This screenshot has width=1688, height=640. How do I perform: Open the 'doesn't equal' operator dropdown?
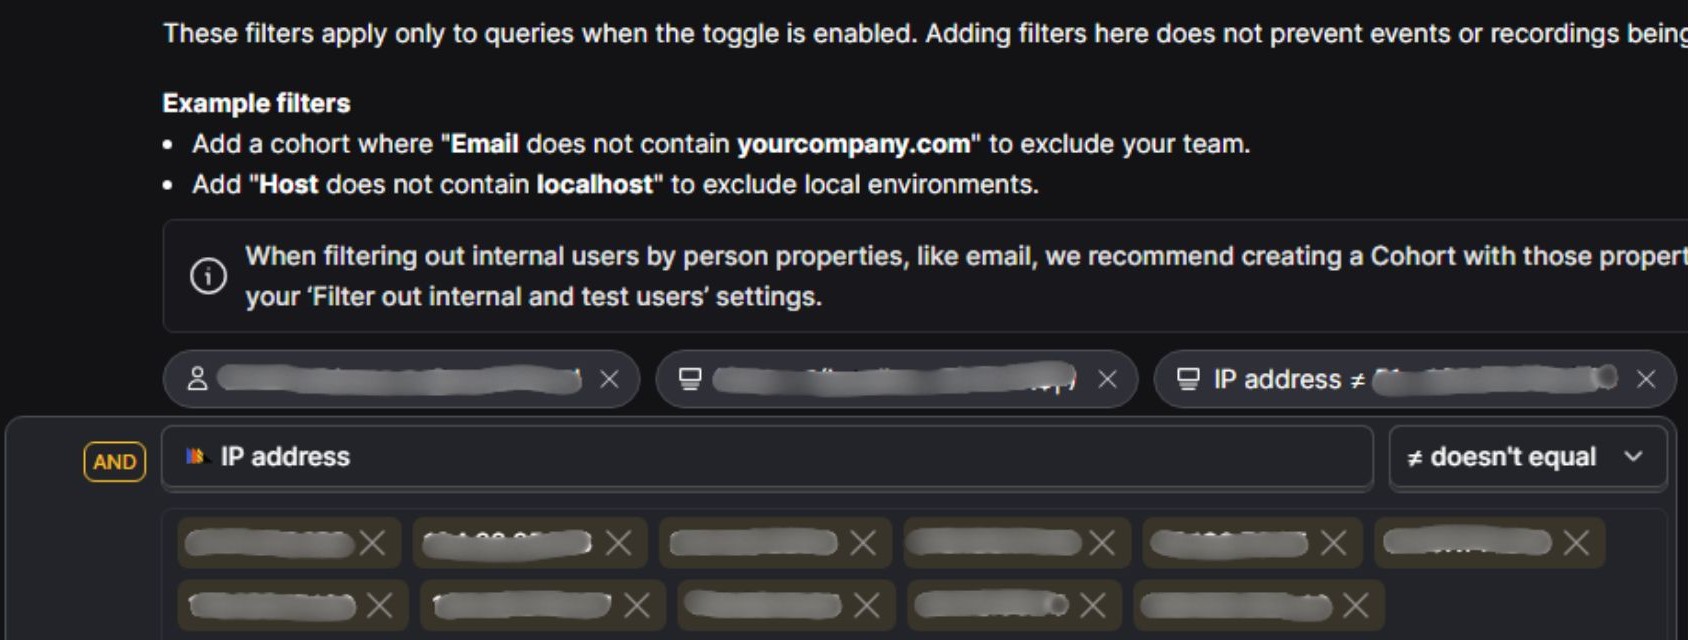(x=1527, y=457)
